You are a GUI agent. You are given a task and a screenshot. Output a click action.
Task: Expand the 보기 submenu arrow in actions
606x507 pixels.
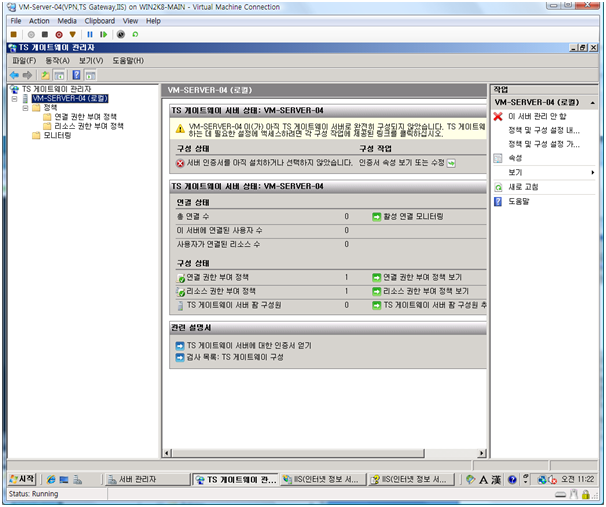coord(592,173)
